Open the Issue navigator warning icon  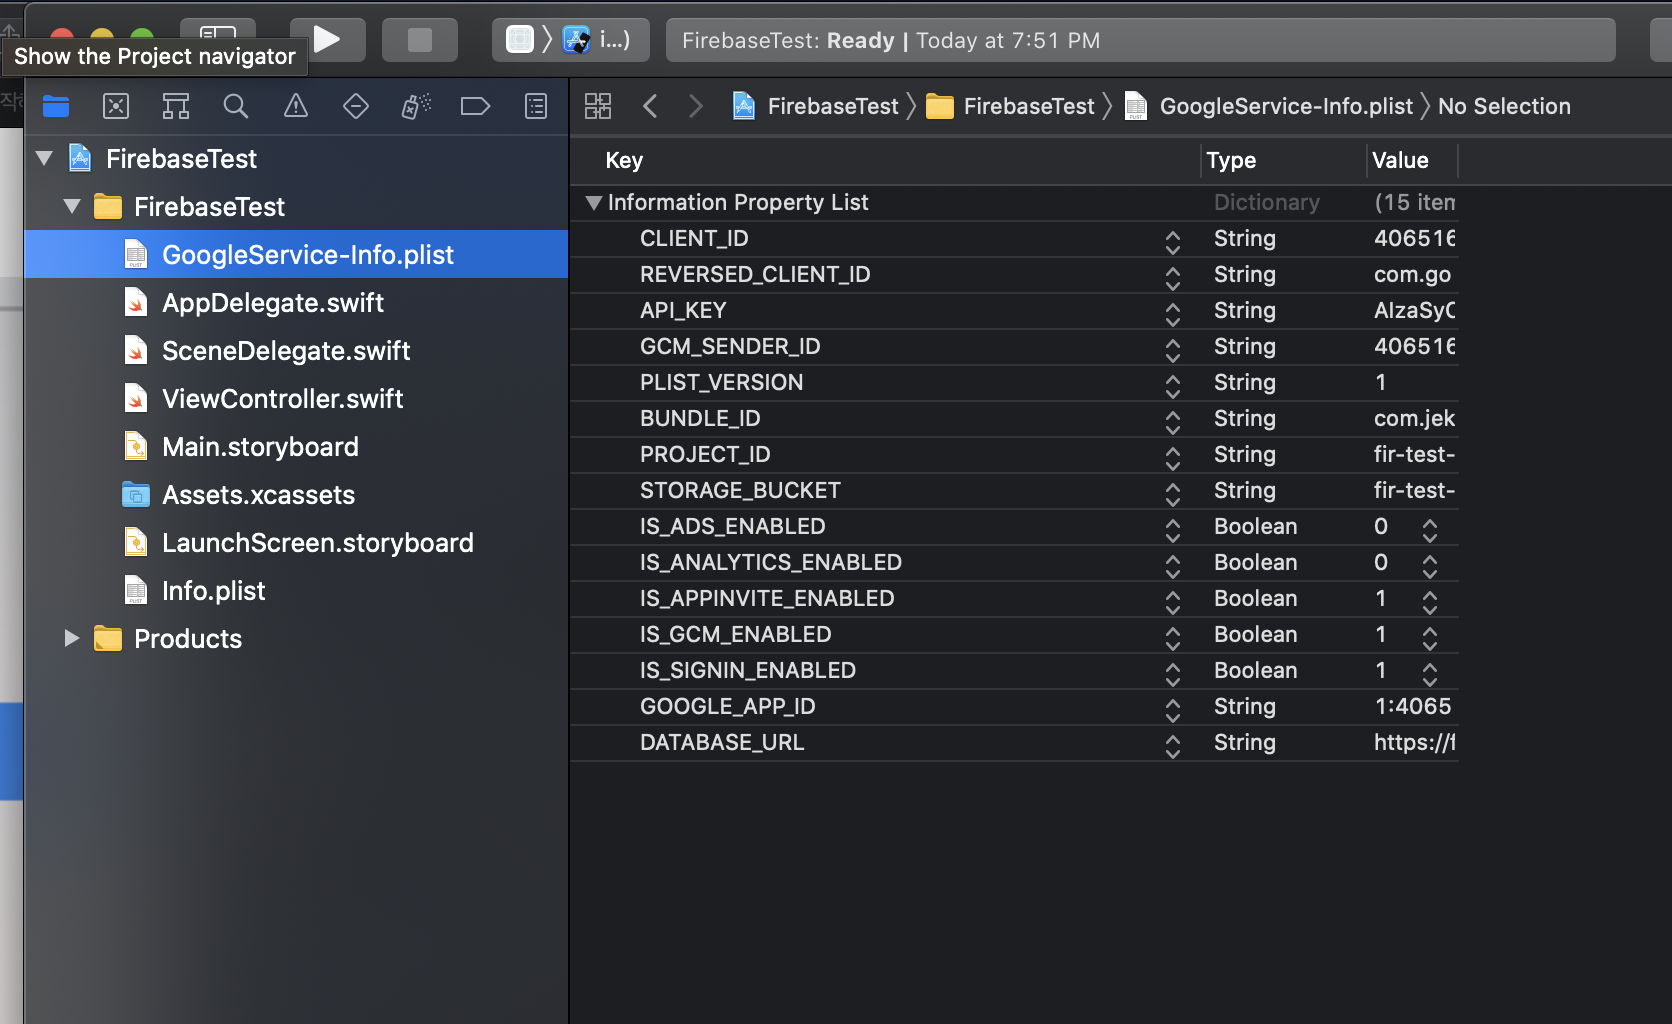click(296, 106)
